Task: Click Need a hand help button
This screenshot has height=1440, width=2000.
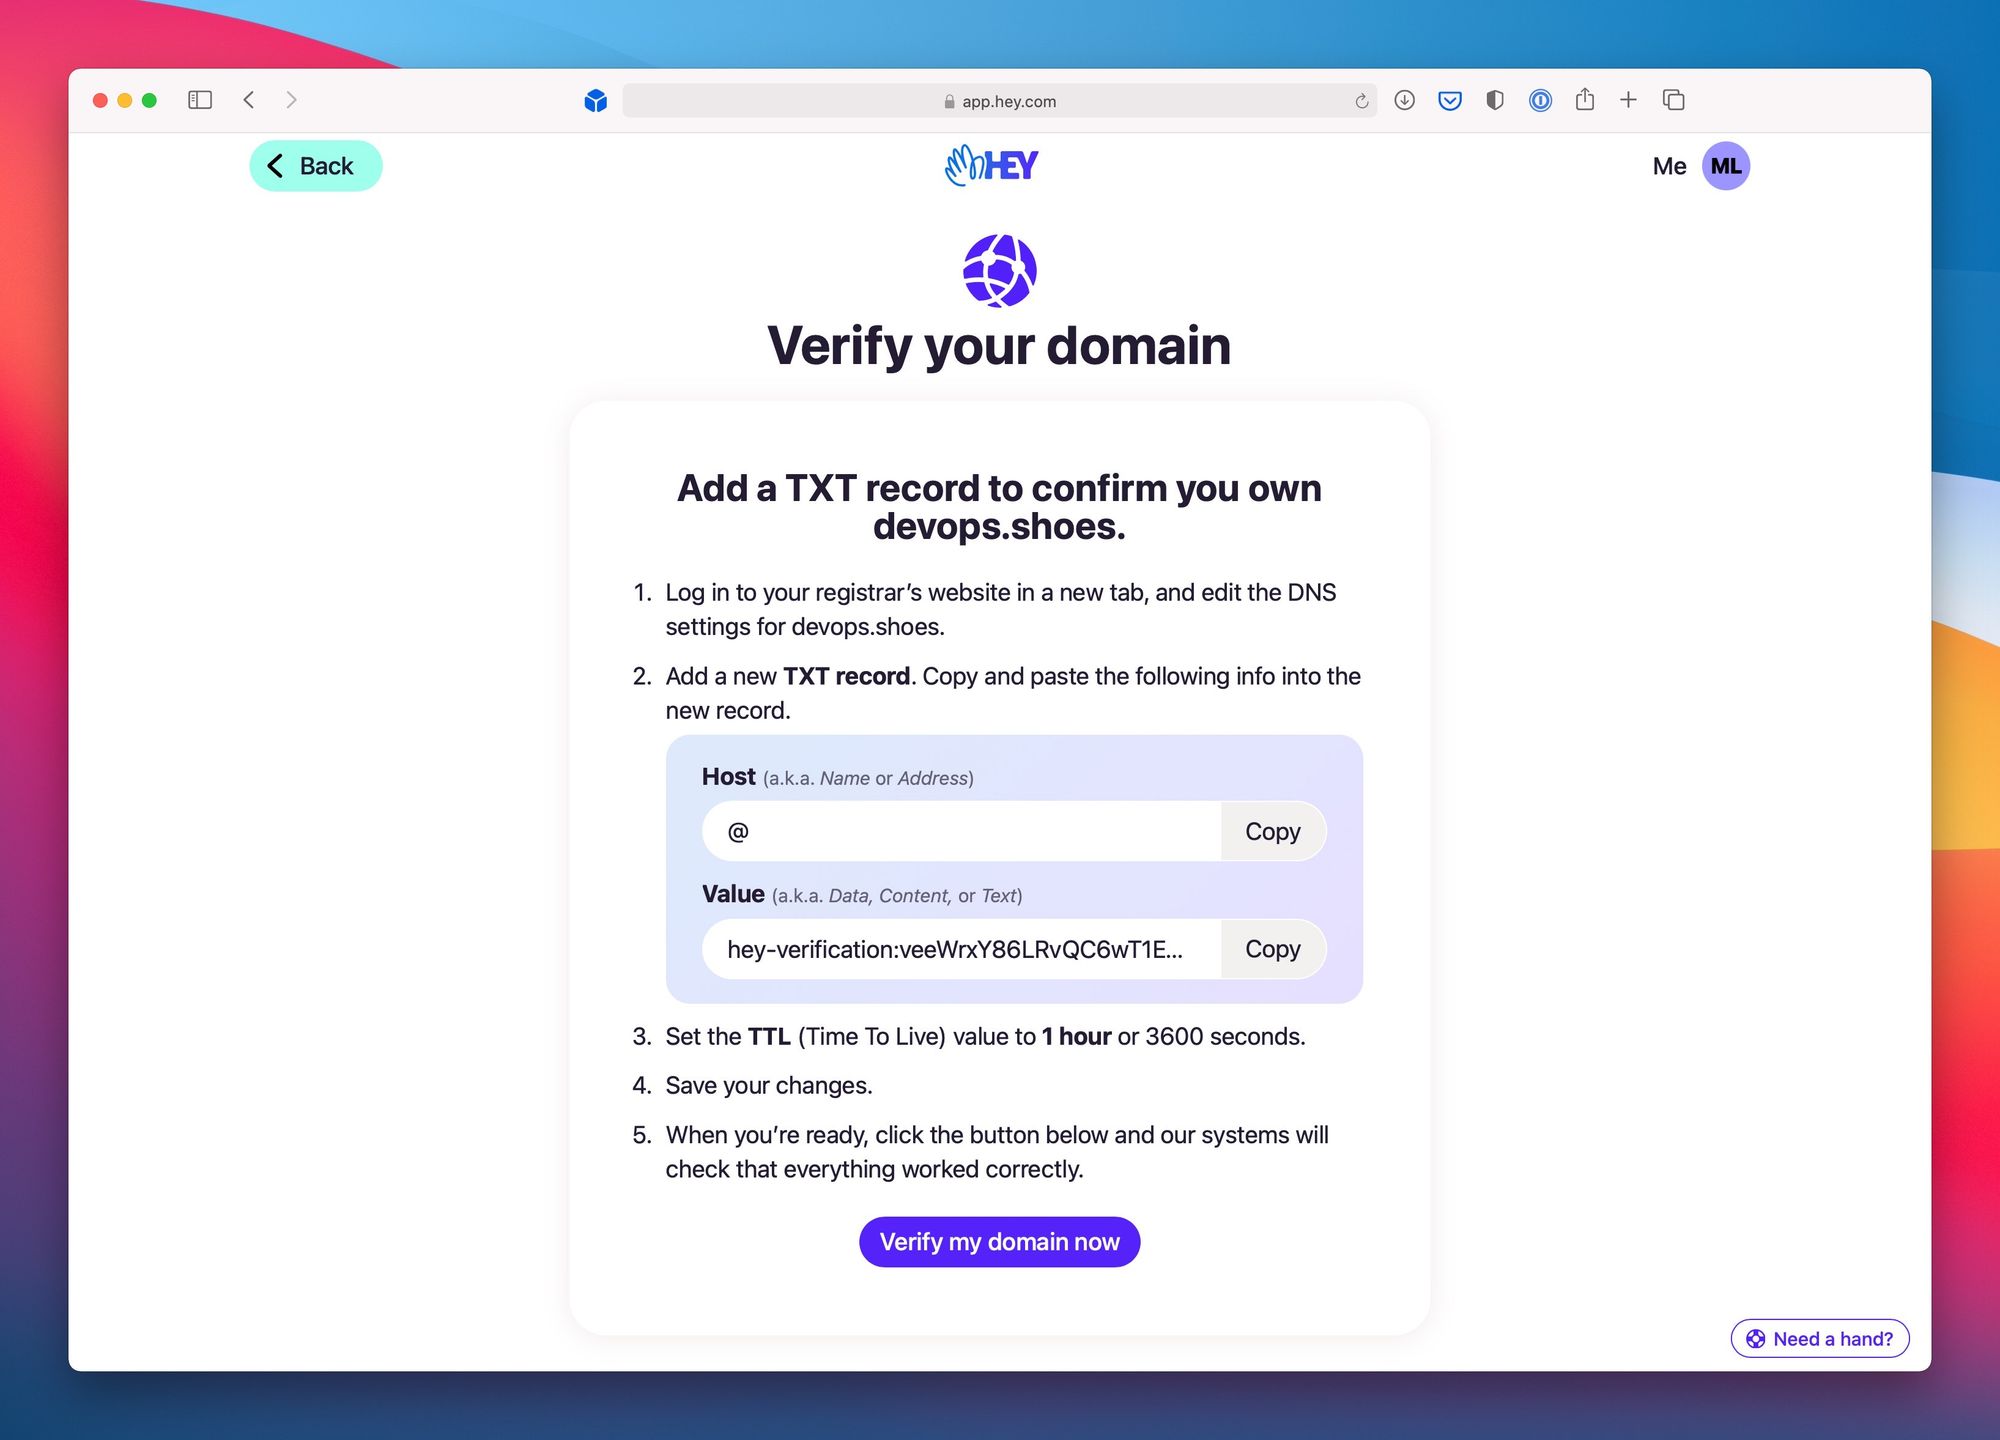Action: click(1826, 1336)
